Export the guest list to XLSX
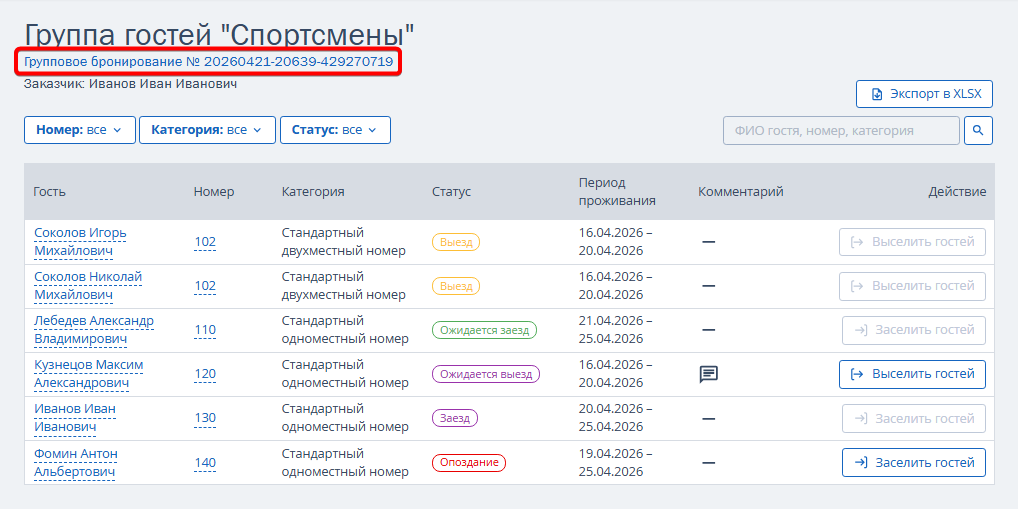This screenshot has height=509, width=1018. (x=925, y=94)
